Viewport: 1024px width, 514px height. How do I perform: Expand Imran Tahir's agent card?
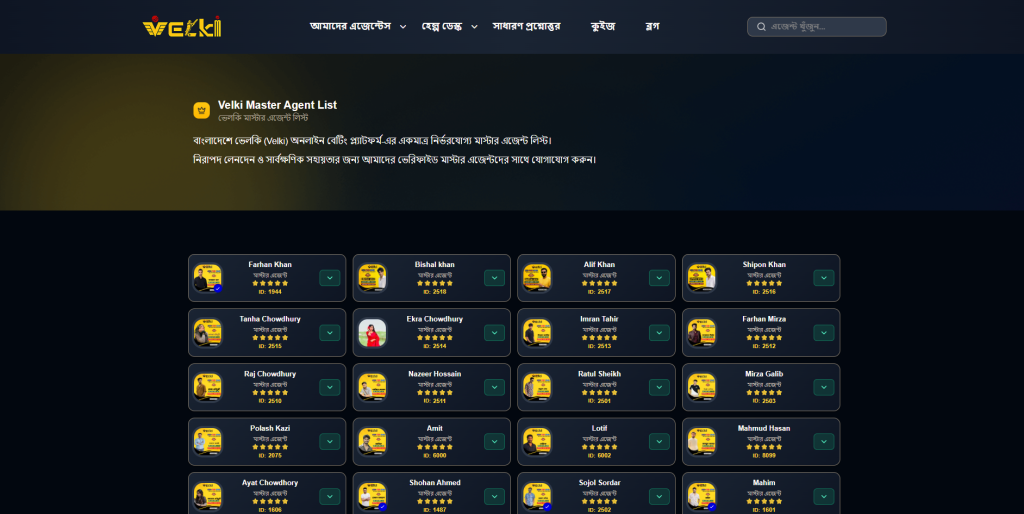click(x=659, y=333)
